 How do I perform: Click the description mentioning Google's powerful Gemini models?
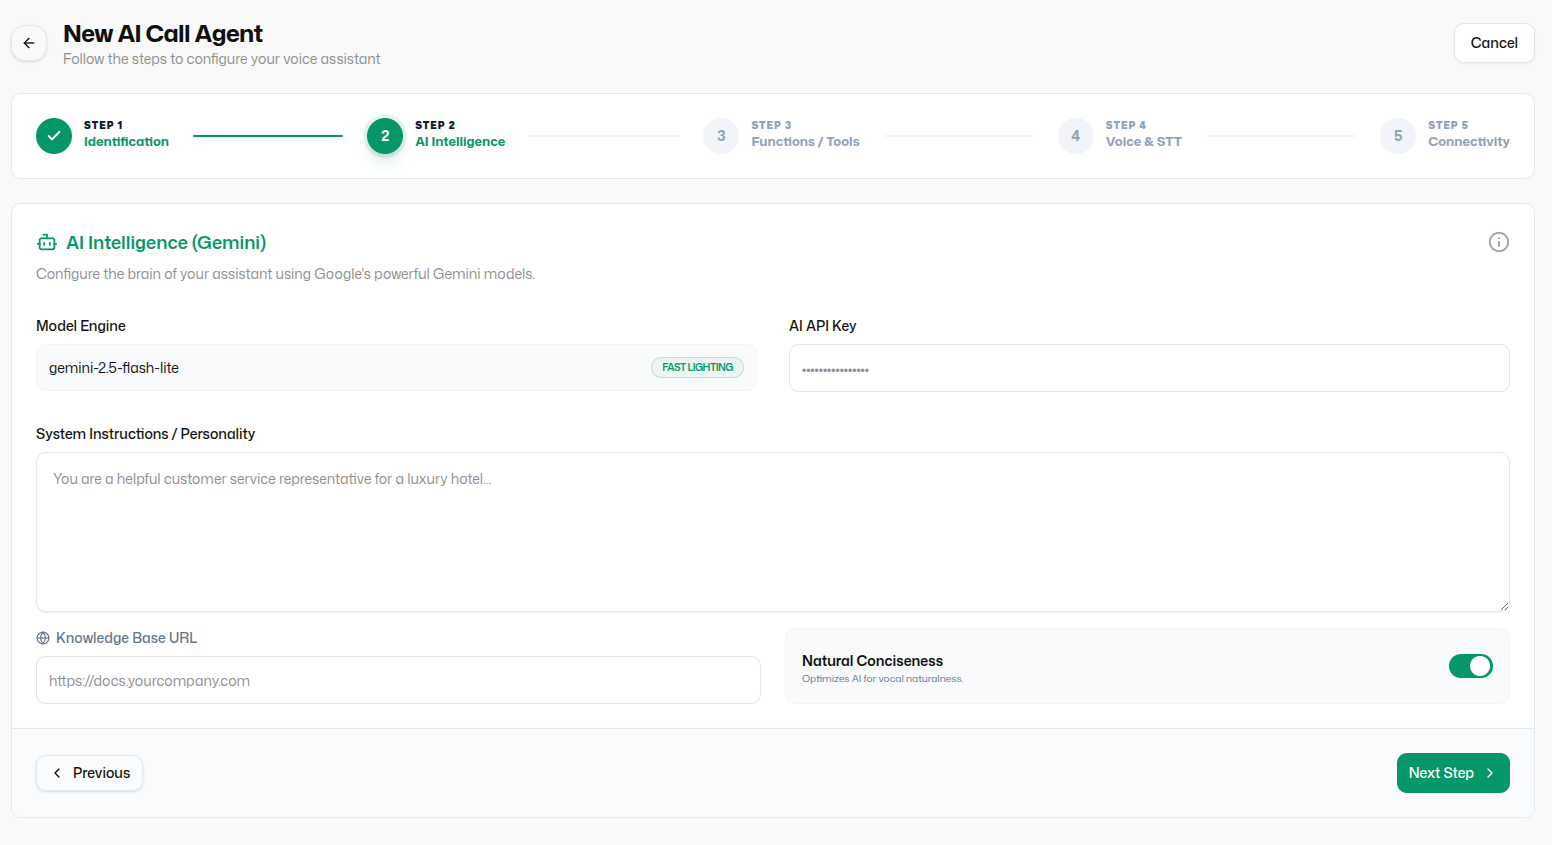point(285,274)
